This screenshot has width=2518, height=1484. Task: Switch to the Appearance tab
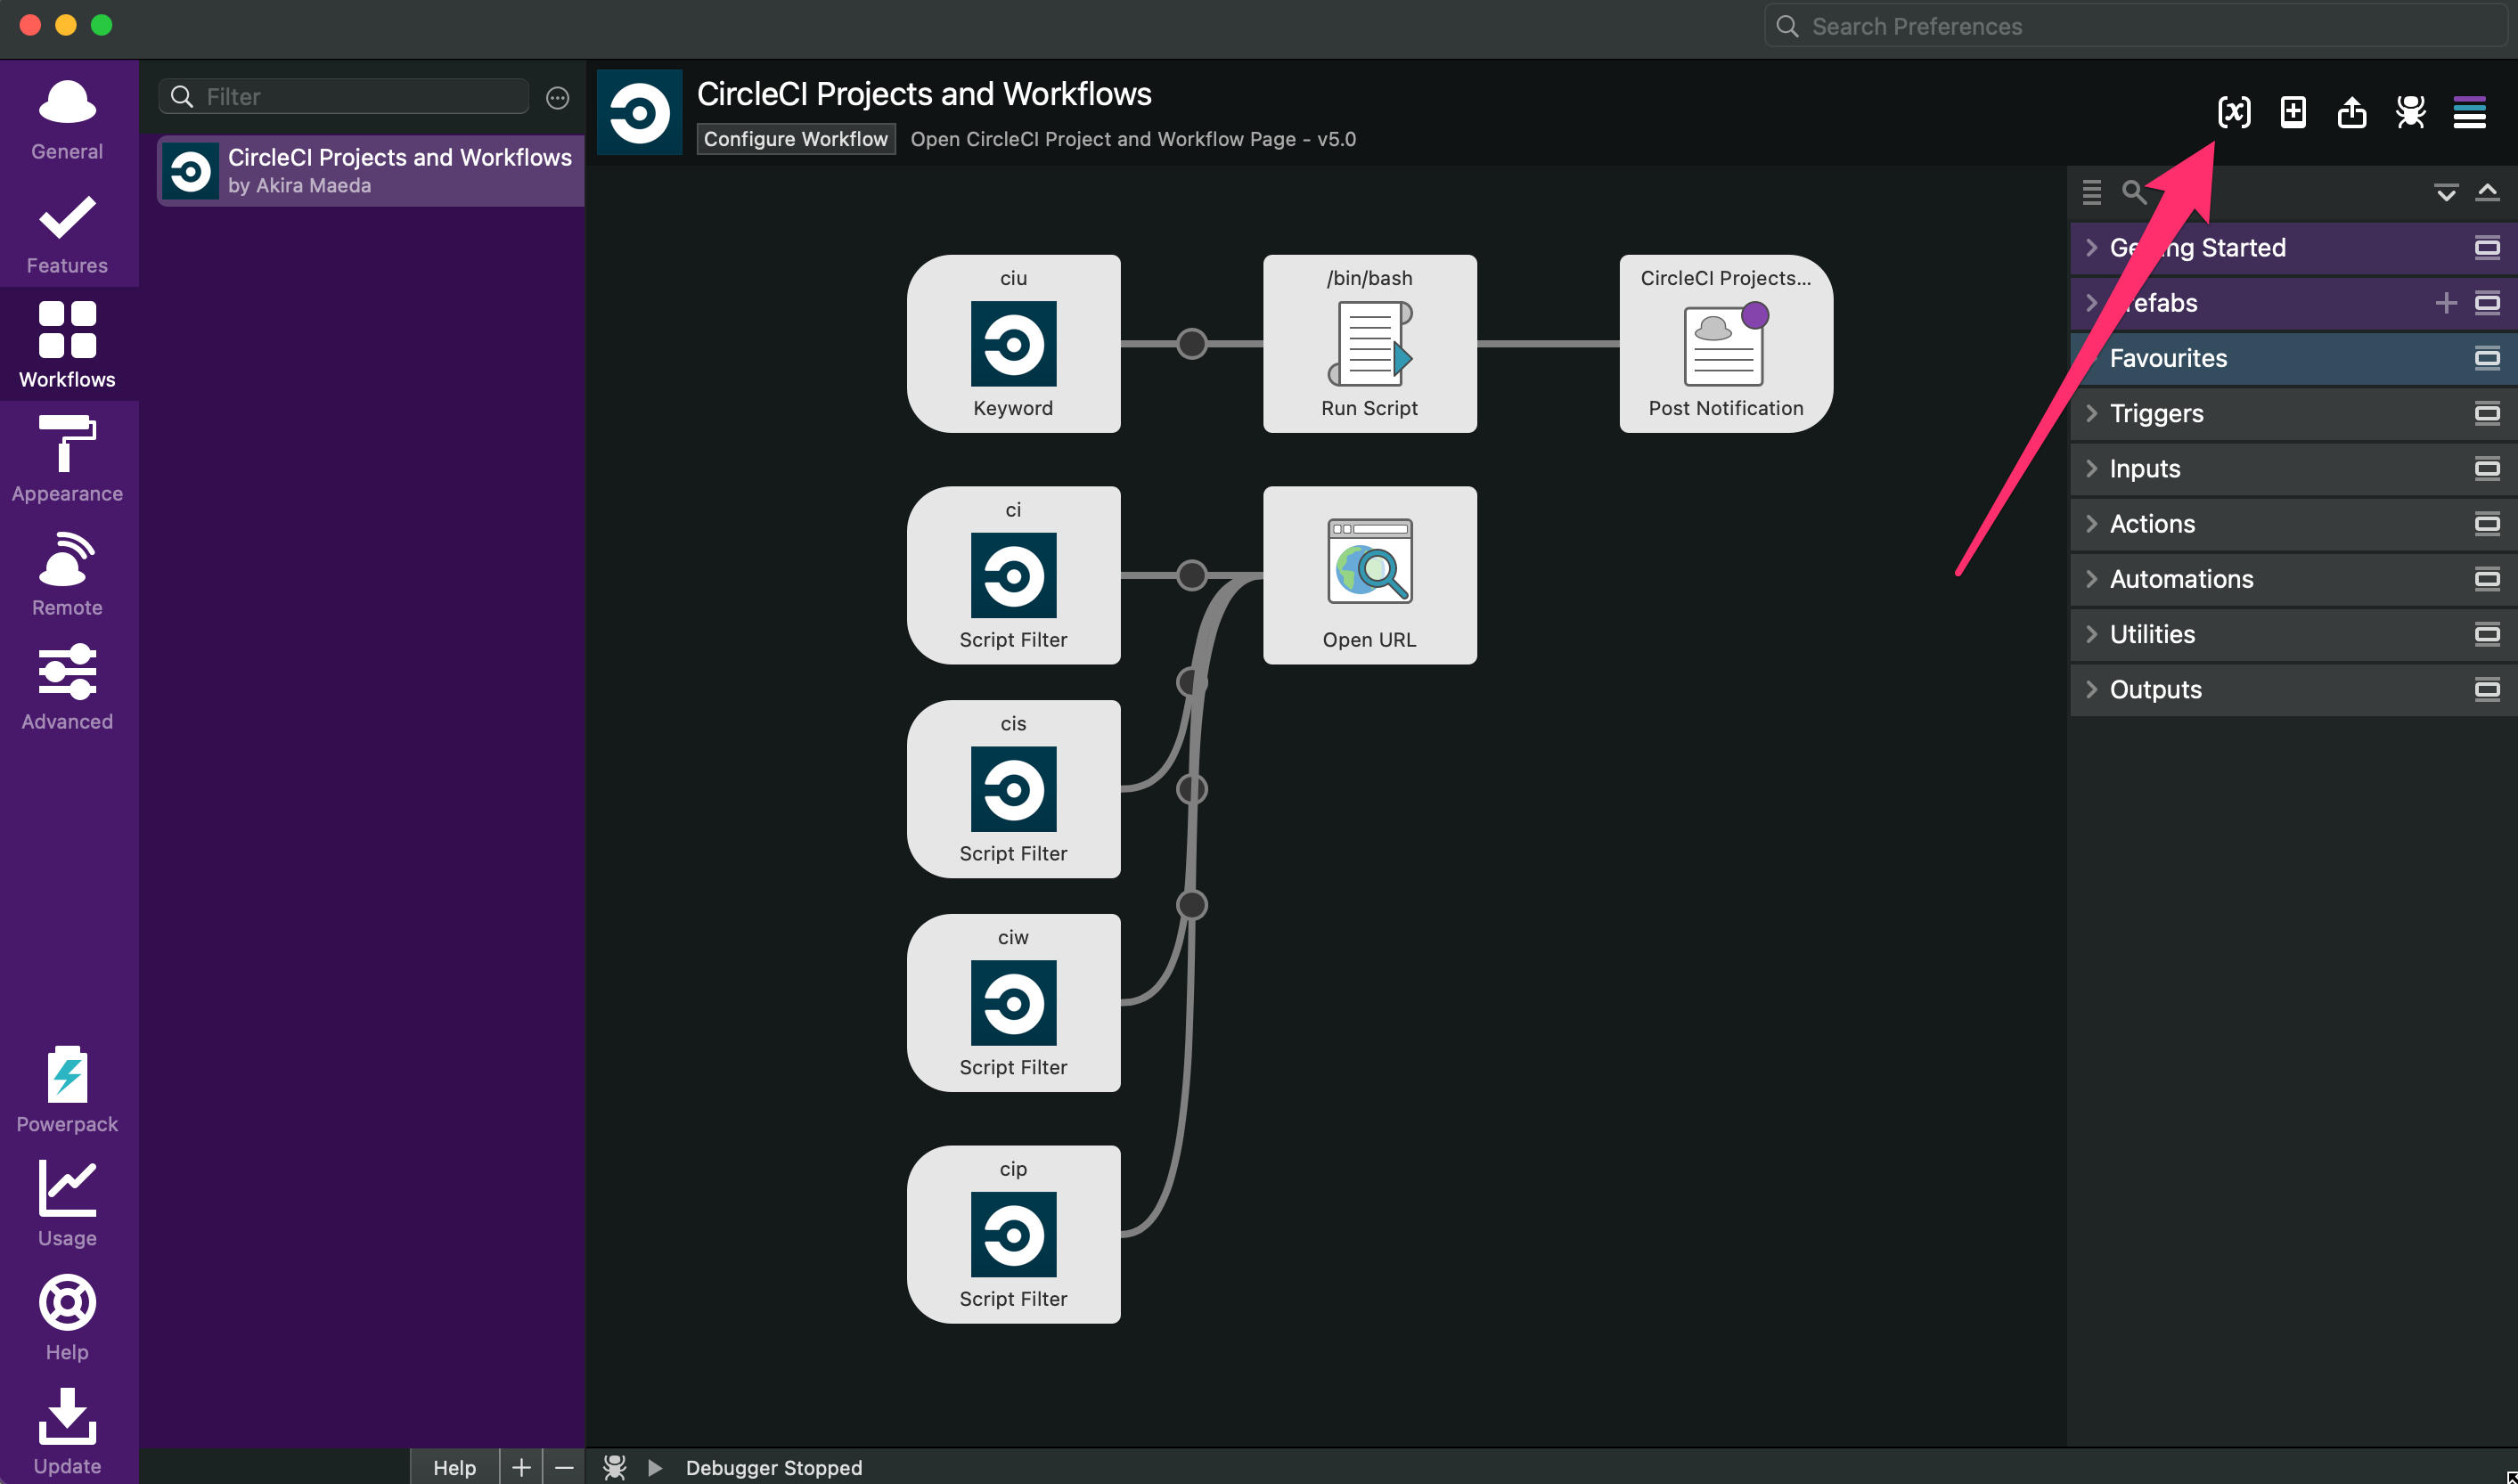(x=67, y=459)
